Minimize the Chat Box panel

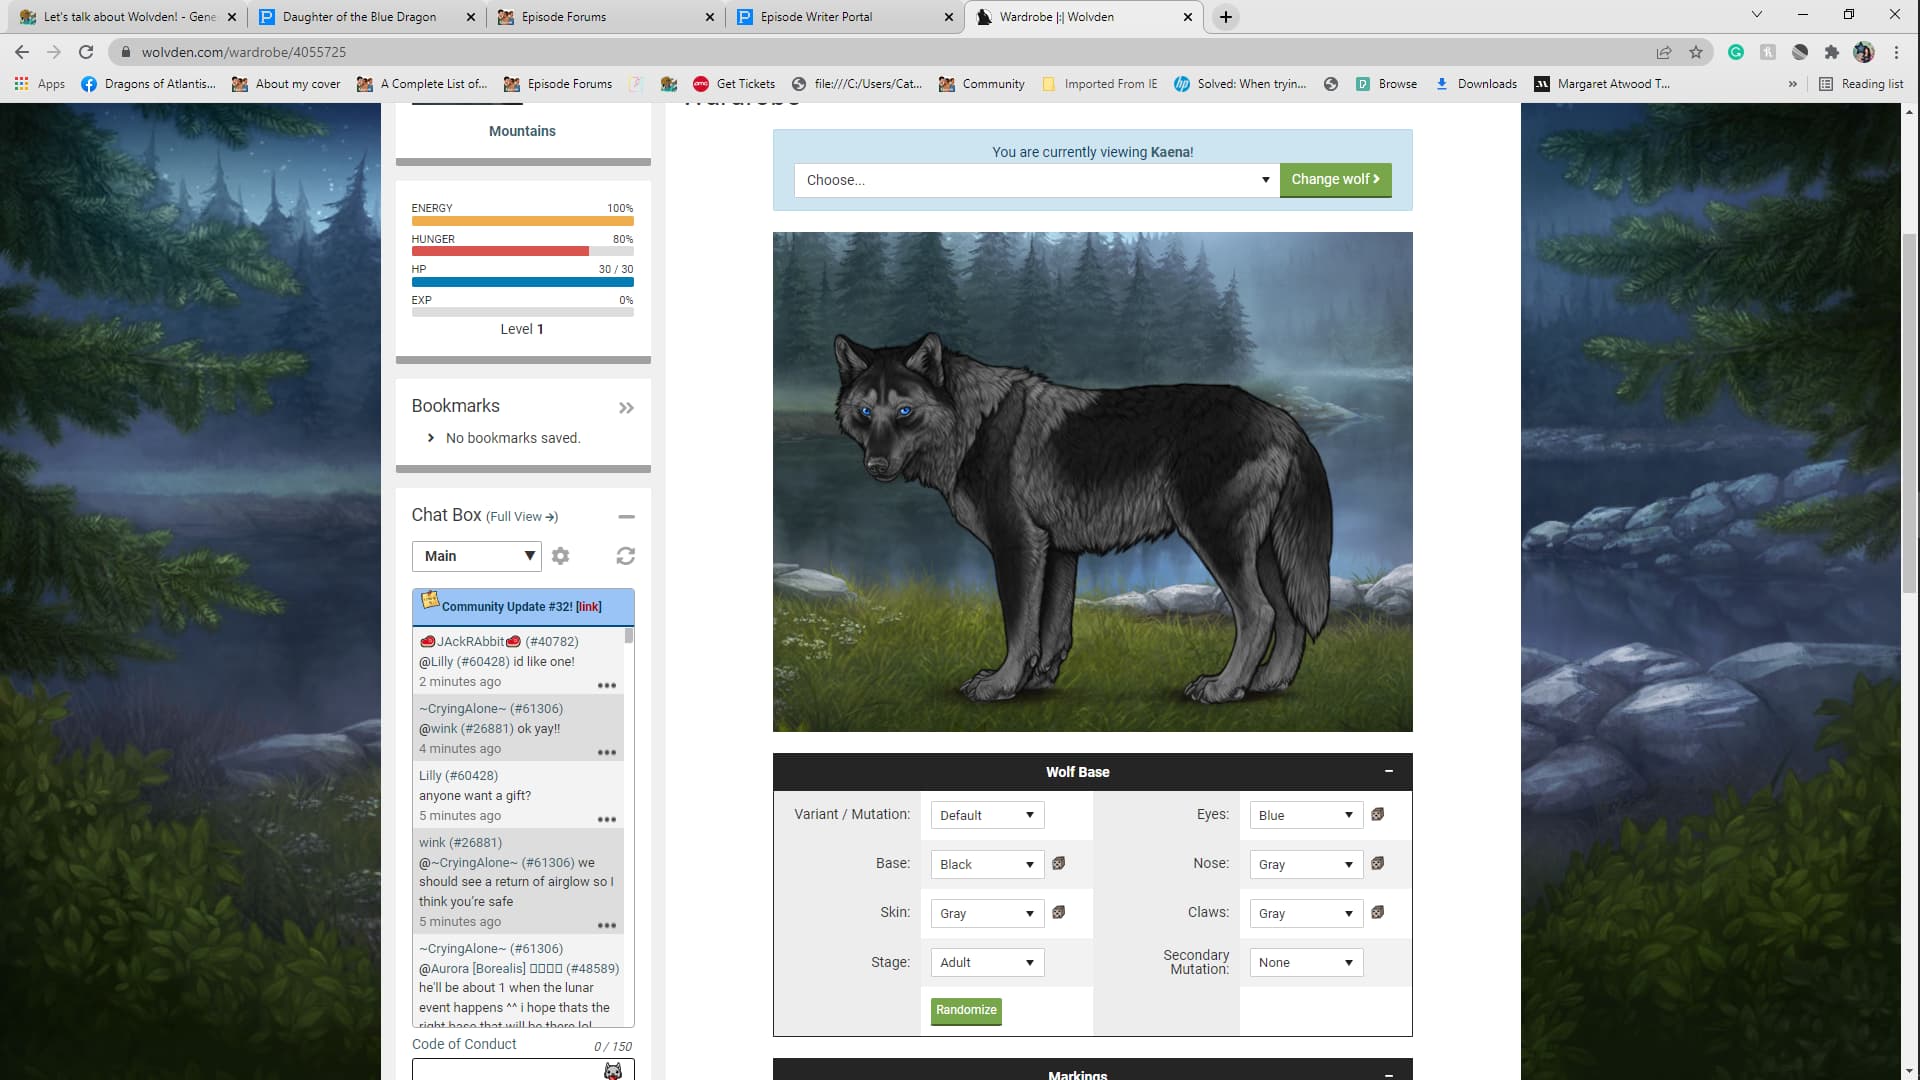tap(627, 517)
